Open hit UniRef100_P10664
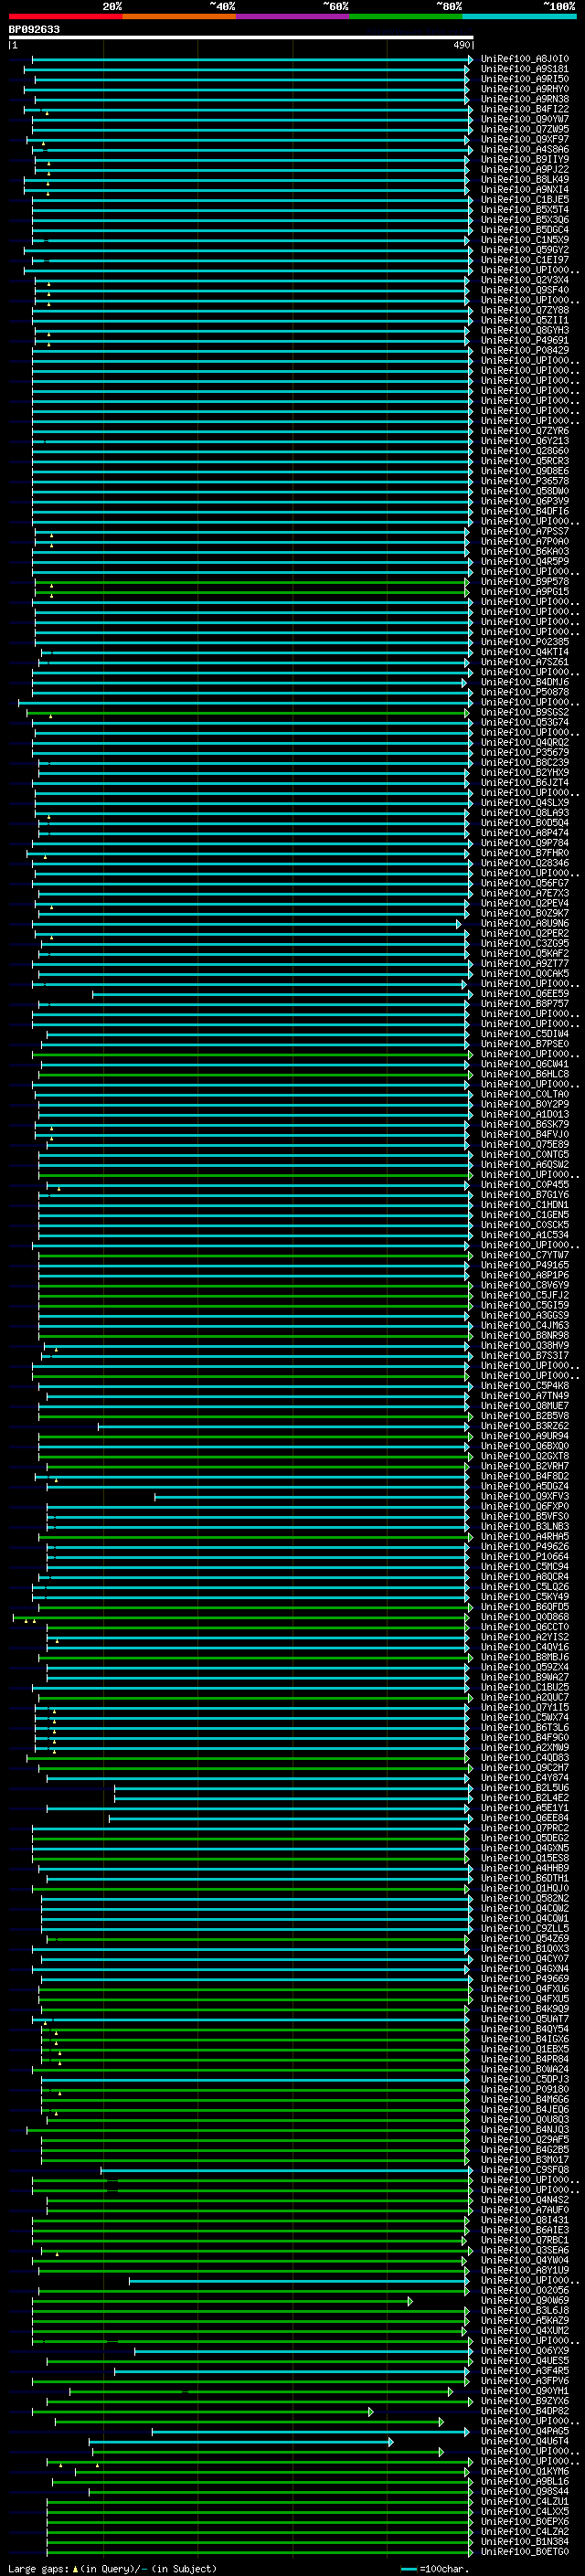 click(525, 1556)
